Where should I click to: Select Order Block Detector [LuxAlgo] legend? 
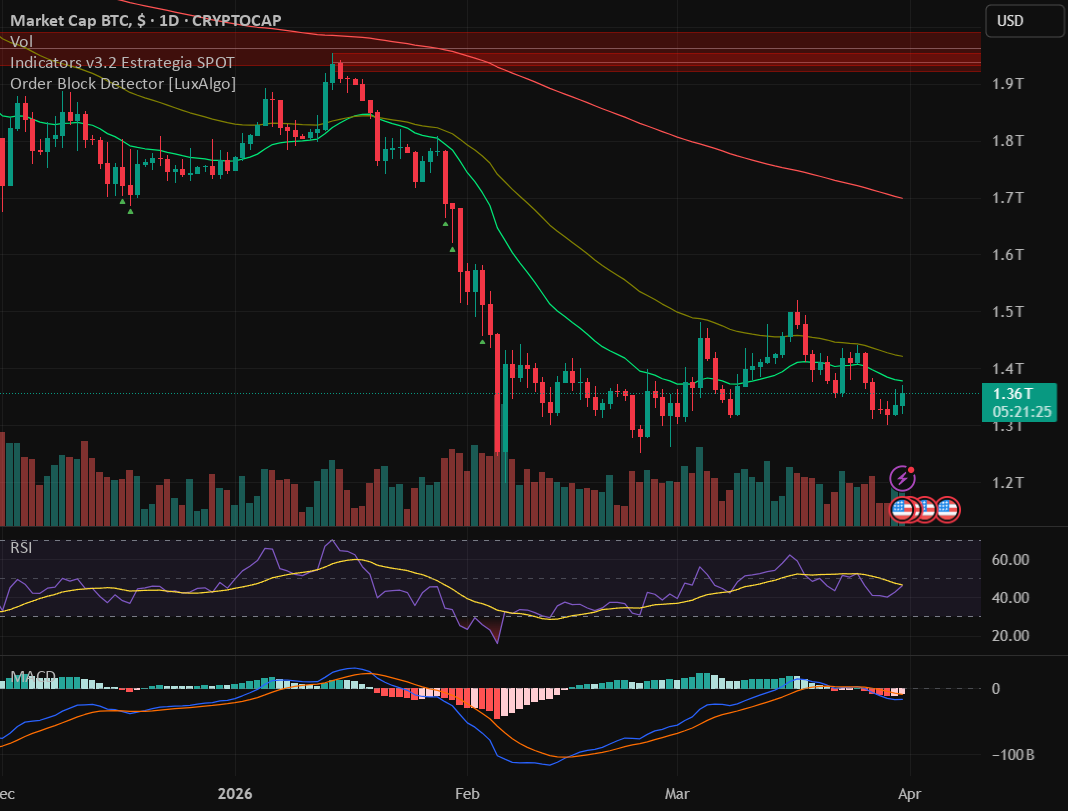point(123,84)
